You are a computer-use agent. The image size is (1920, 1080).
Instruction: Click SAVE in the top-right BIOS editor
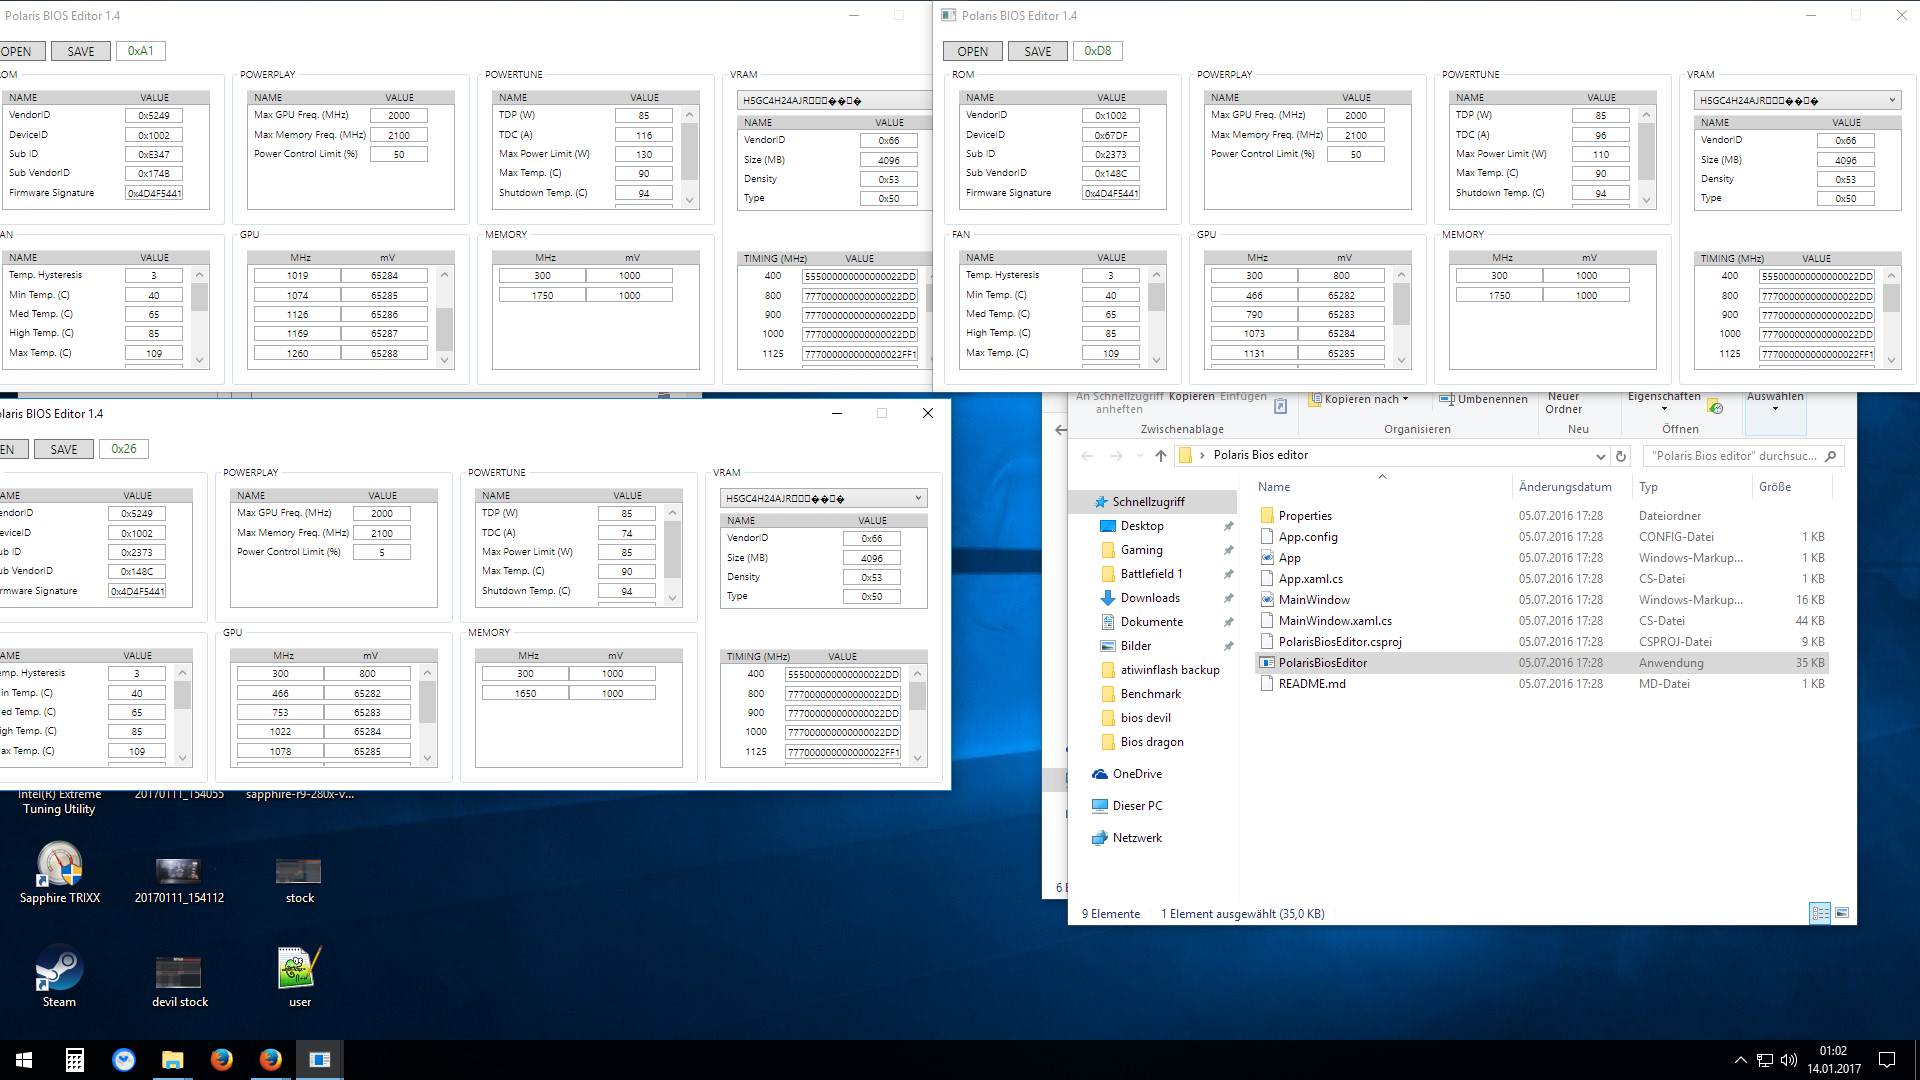pos(1037,51)
